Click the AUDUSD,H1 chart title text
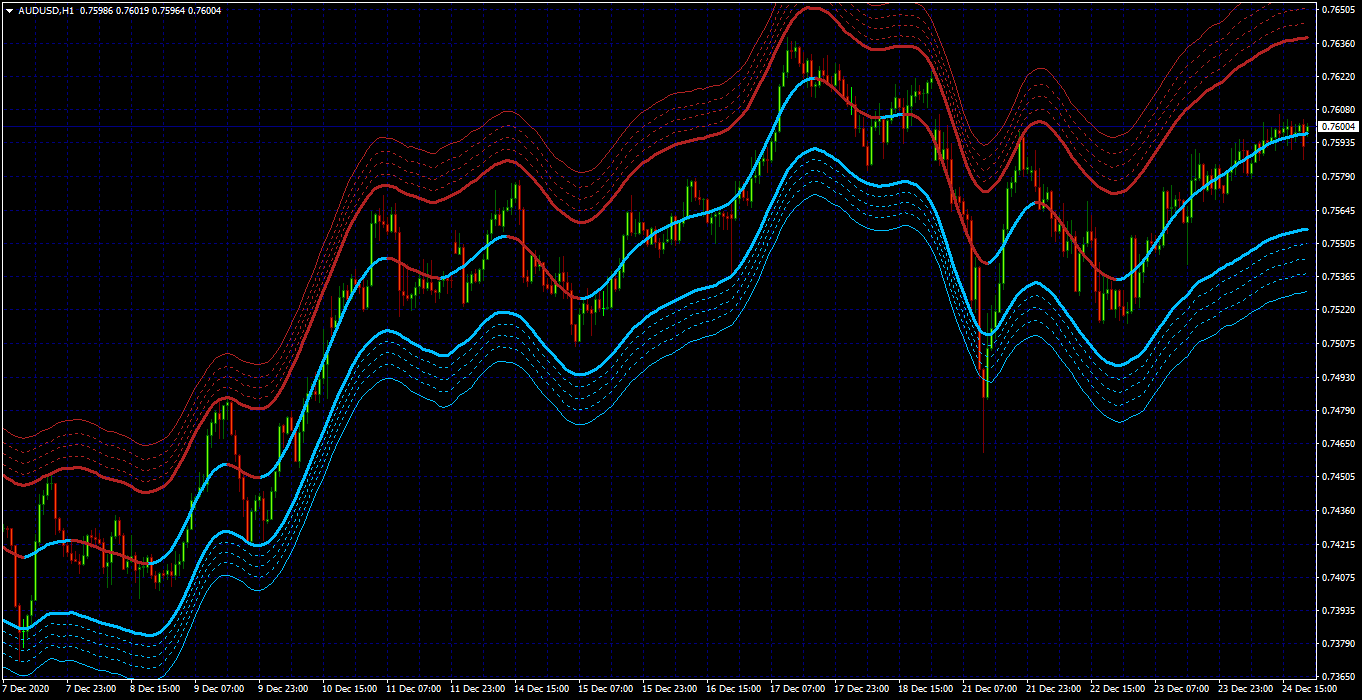The height and width of the screenshot is (700, 1362). coord(46,10)
